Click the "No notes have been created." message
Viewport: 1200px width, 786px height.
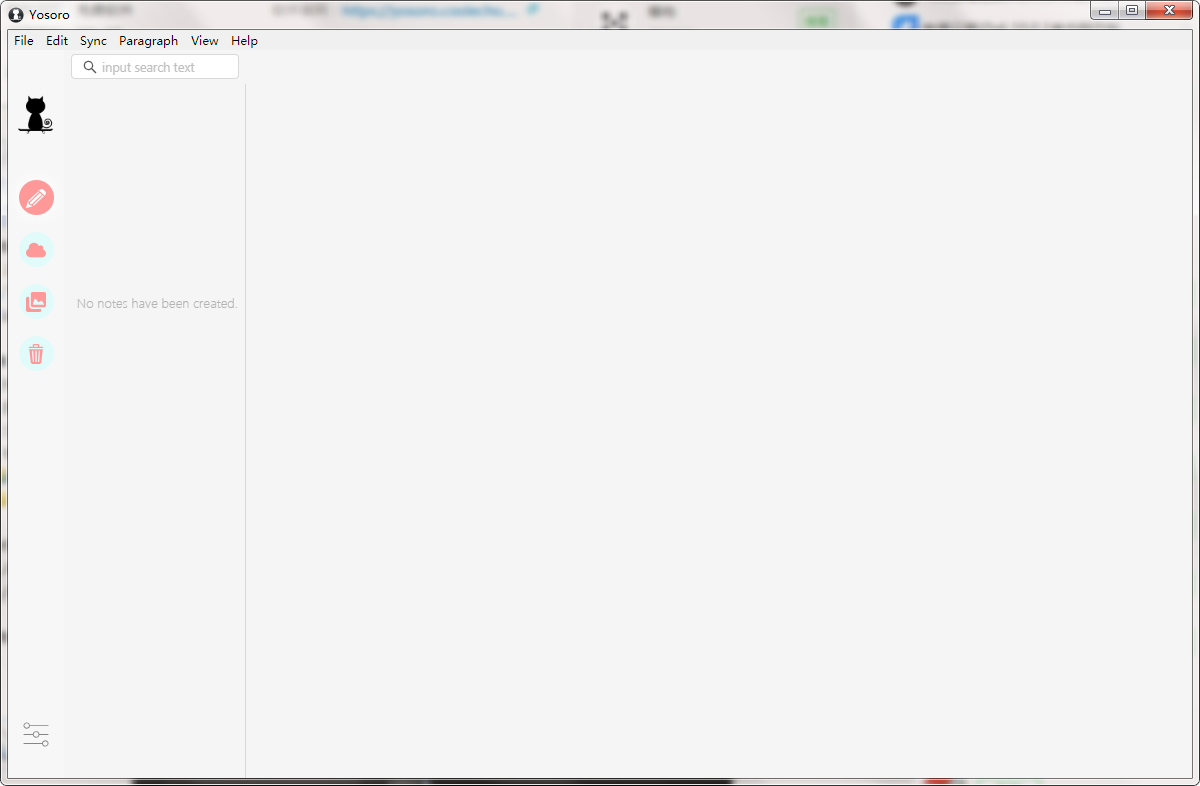tap(157, 303)
